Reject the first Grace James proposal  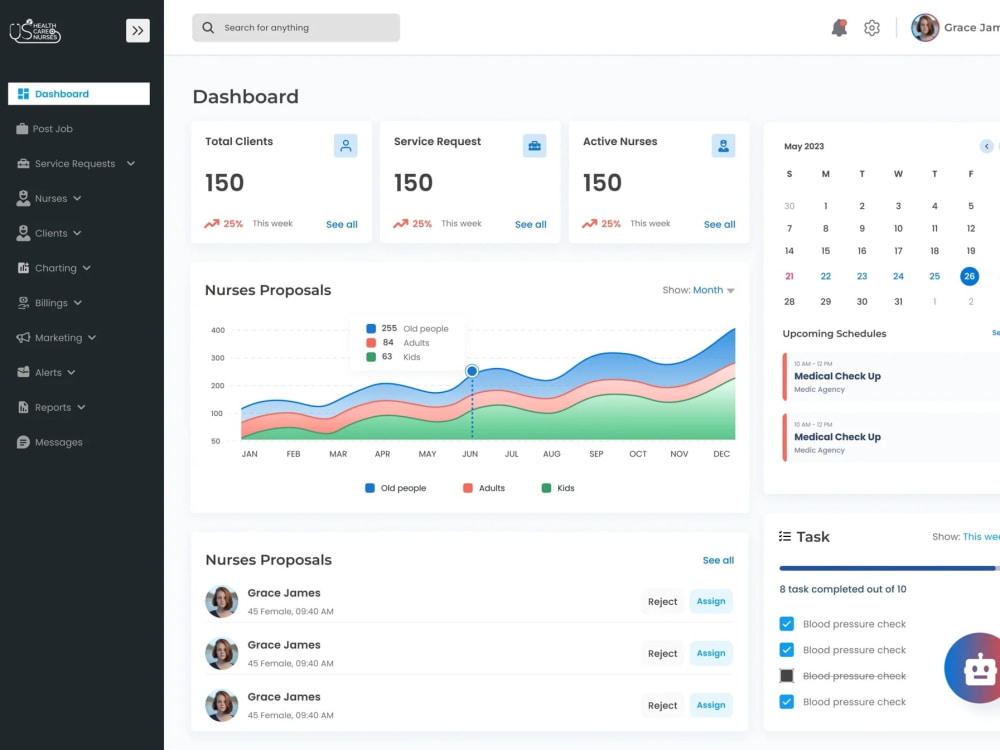[x=662, y=601]
